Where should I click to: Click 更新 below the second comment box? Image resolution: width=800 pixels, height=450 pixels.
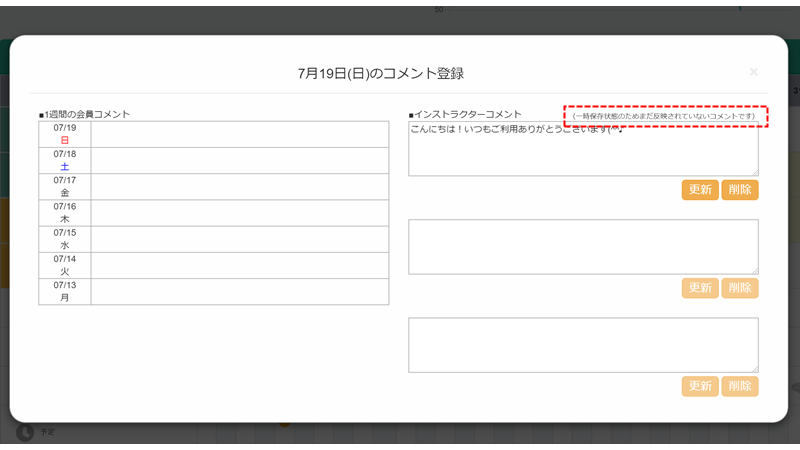point(700,288)
